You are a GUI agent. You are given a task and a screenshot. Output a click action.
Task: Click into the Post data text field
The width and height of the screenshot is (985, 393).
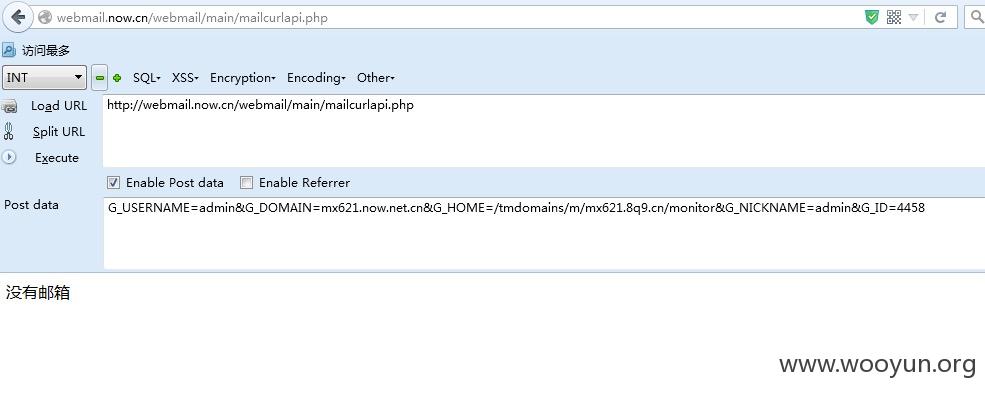point(544,233)
